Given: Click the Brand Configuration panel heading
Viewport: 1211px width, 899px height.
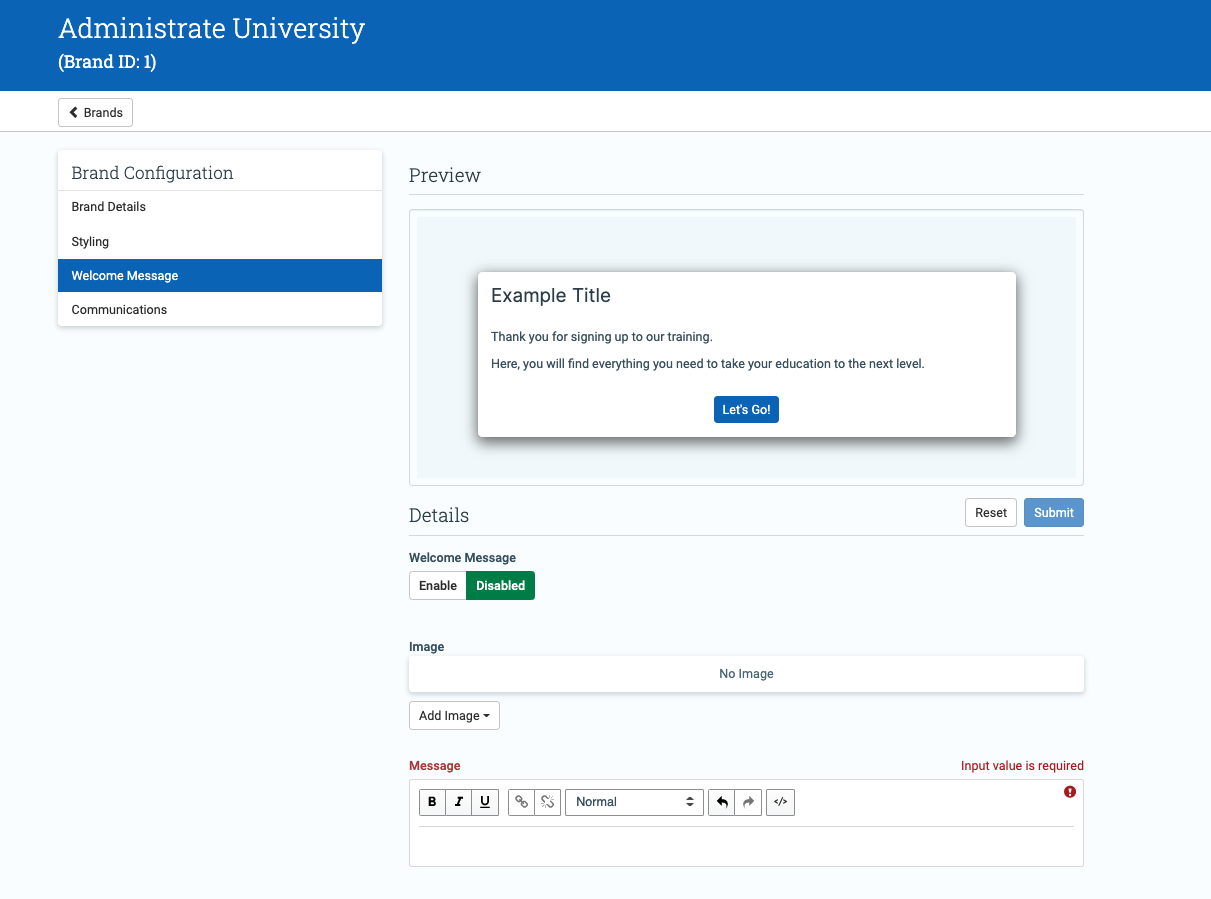Looking at the screenshot, I should (x=152, y=173).
